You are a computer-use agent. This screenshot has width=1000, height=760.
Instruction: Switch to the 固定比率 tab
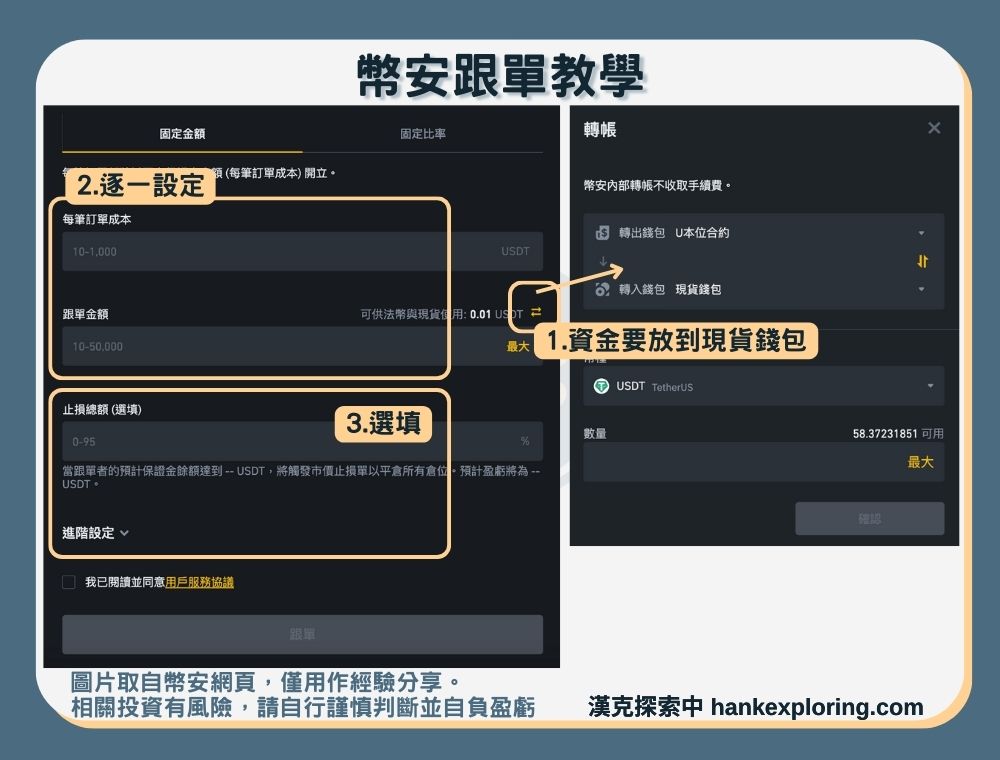[x=423, y=134]
